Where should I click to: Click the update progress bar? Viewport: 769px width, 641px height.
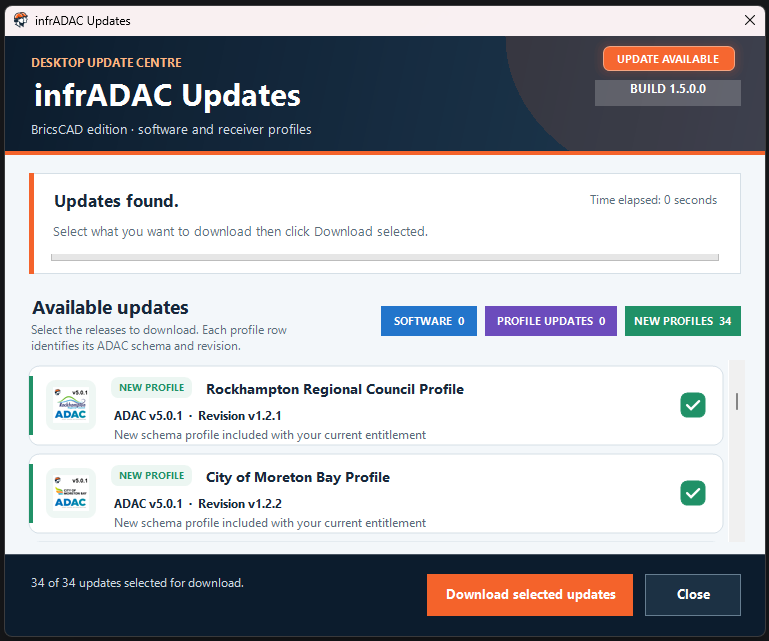[385, 257]
